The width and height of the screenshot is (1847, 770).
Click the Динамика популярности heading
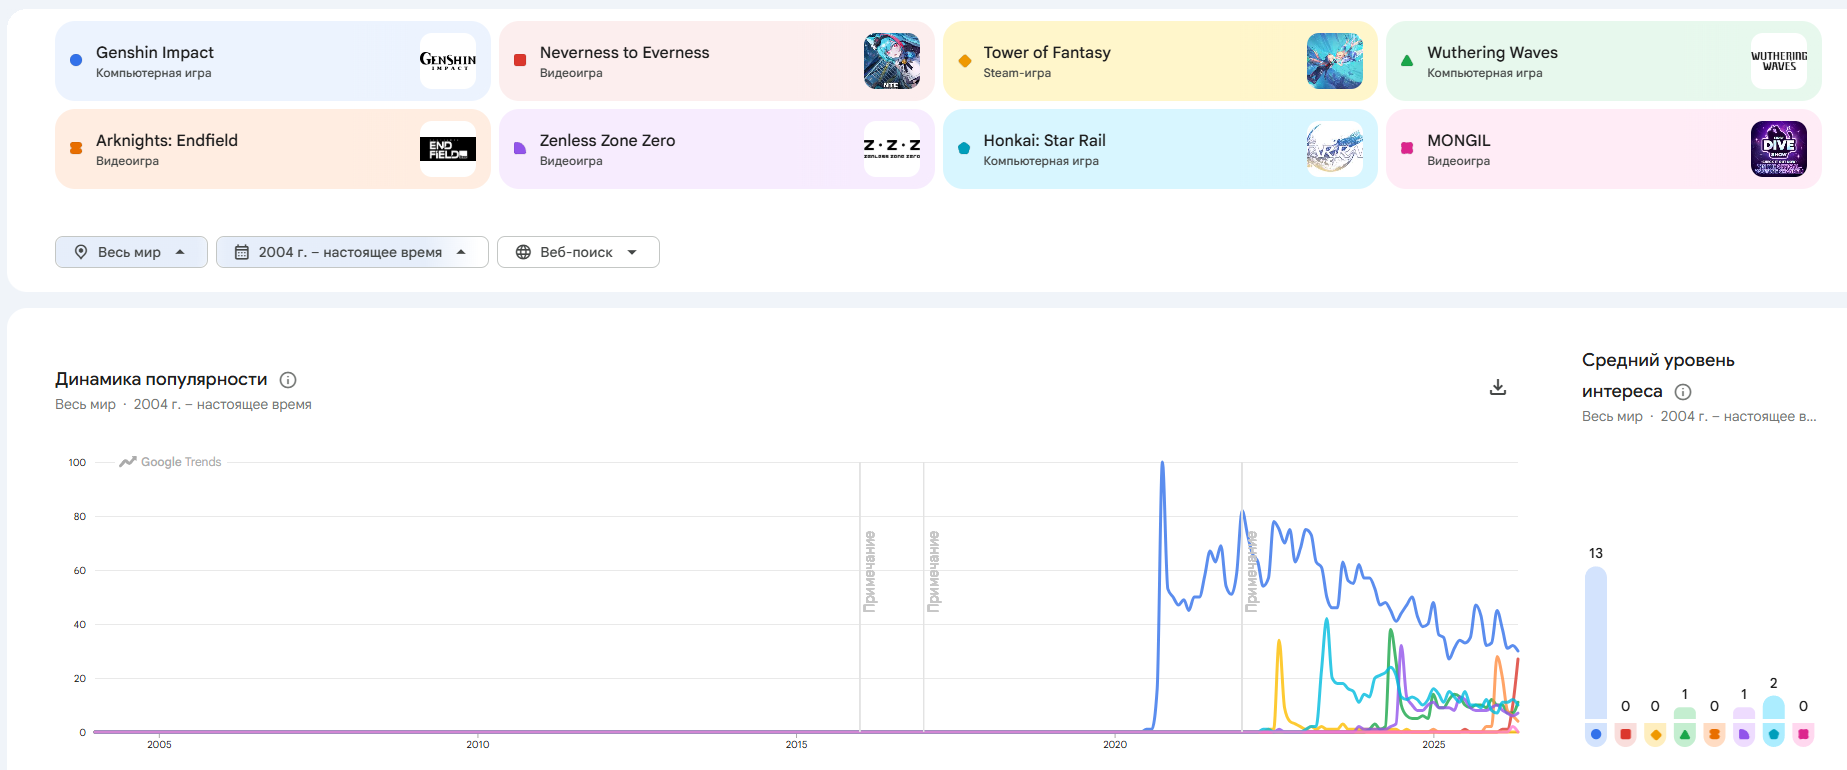pos(161,379)
